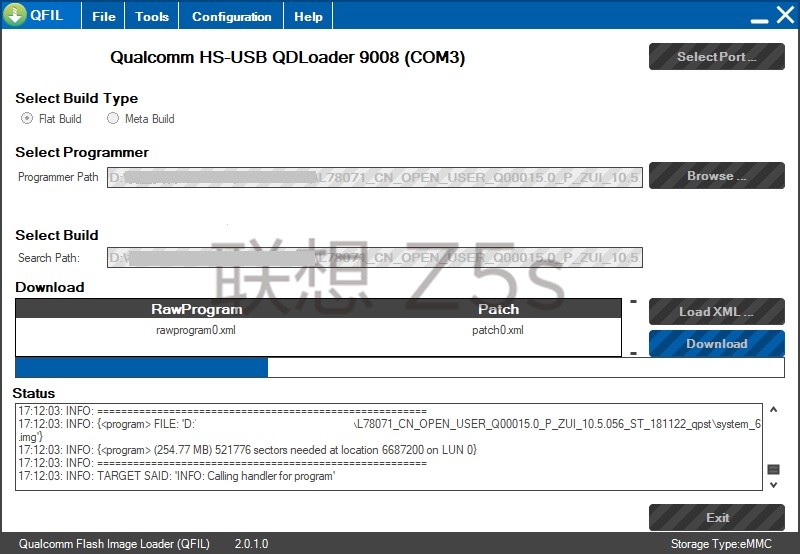The width and height of the screenshot is (800, 554).
Task: Start flashing with the Download button
Action: [x=716, y=344]
